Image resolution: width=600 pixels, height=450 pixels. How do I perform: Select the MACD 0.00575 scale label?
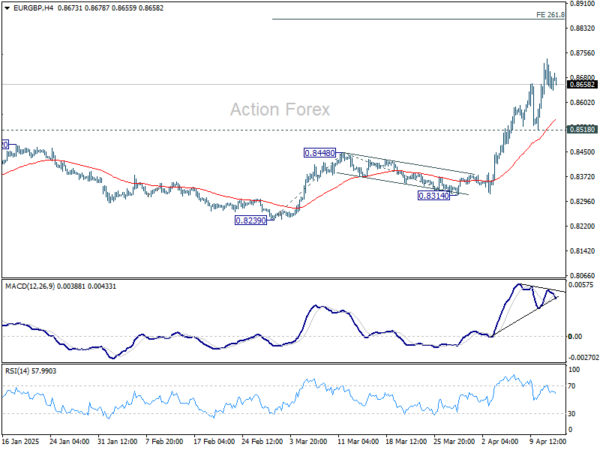tap(581, 285)
